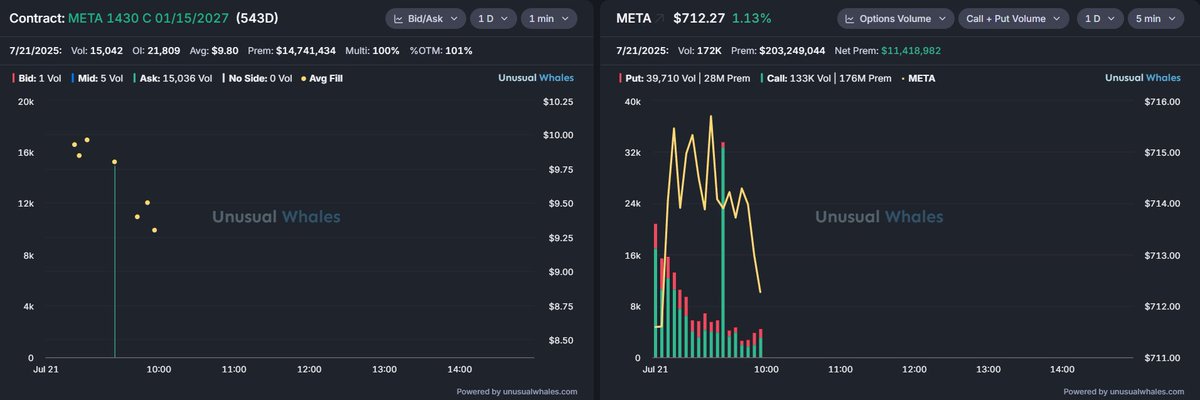
Task: Click the tall green Ask volume bar
Action: coord(115,260)
